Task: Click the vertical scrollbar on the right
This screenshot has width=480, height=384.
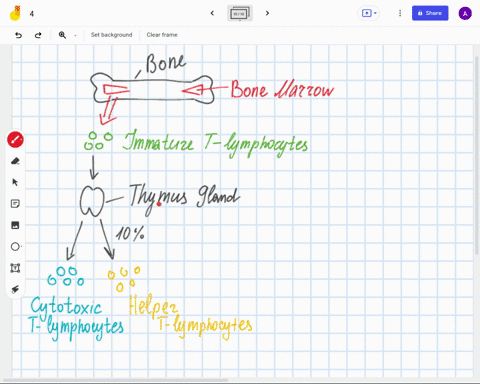Action: (x=477, y=156)
